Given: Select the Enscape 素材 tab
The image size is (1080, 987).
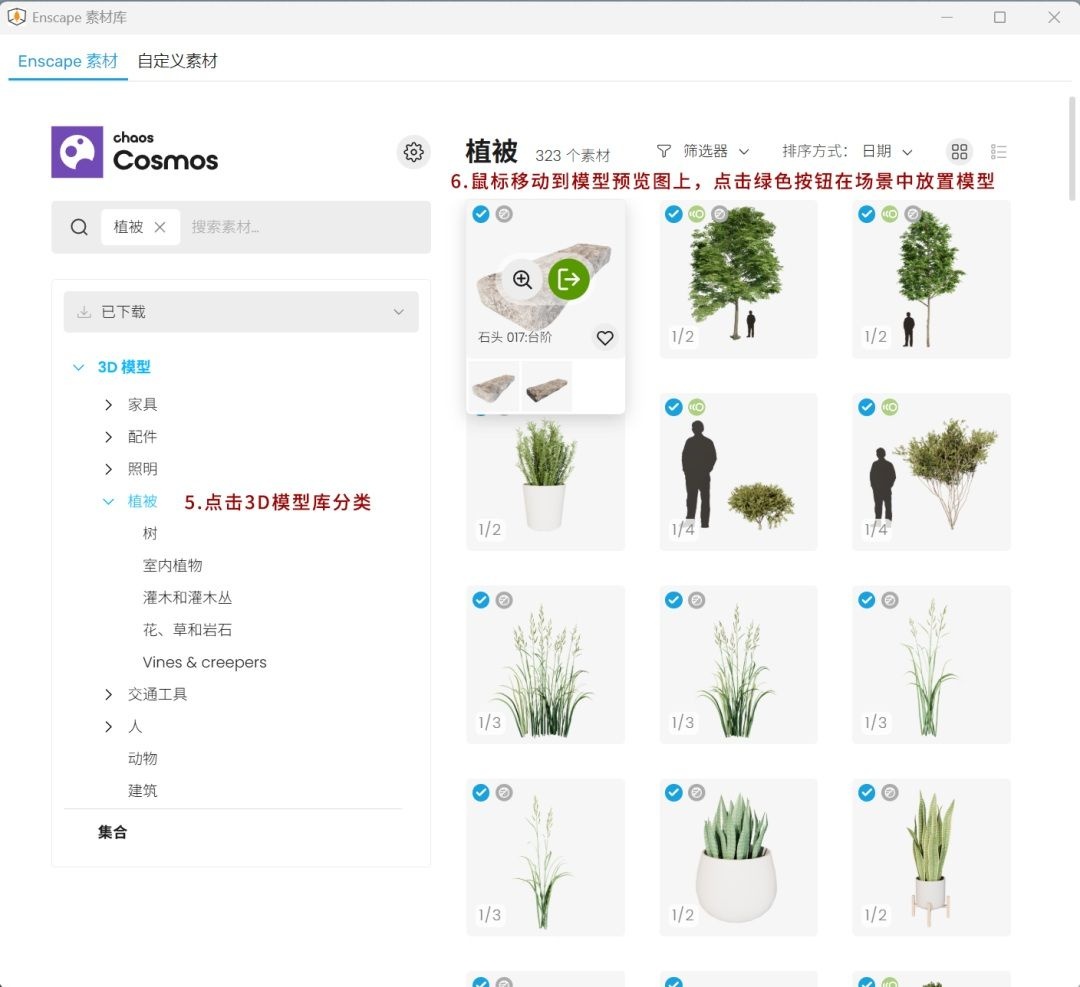Looking at the screenshot, I should 68,61.
